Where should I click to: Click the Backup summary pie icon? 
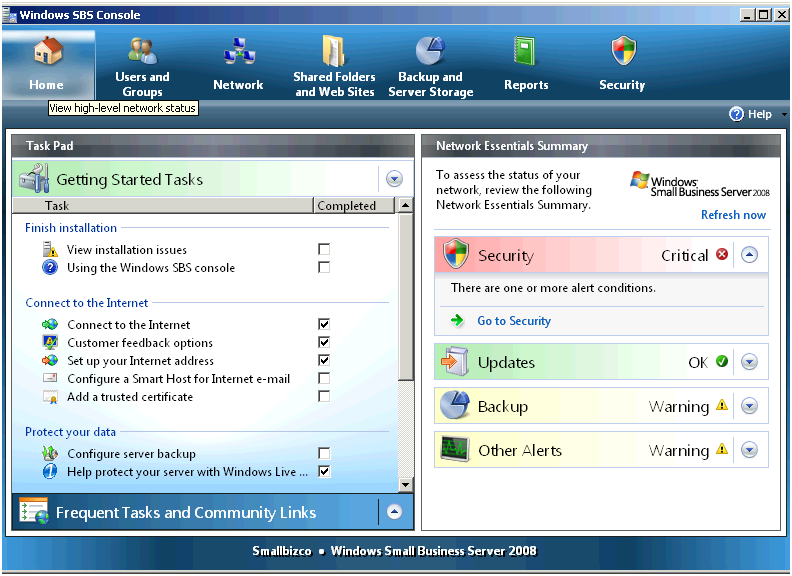pyautogui.click(x=455, y=405)
